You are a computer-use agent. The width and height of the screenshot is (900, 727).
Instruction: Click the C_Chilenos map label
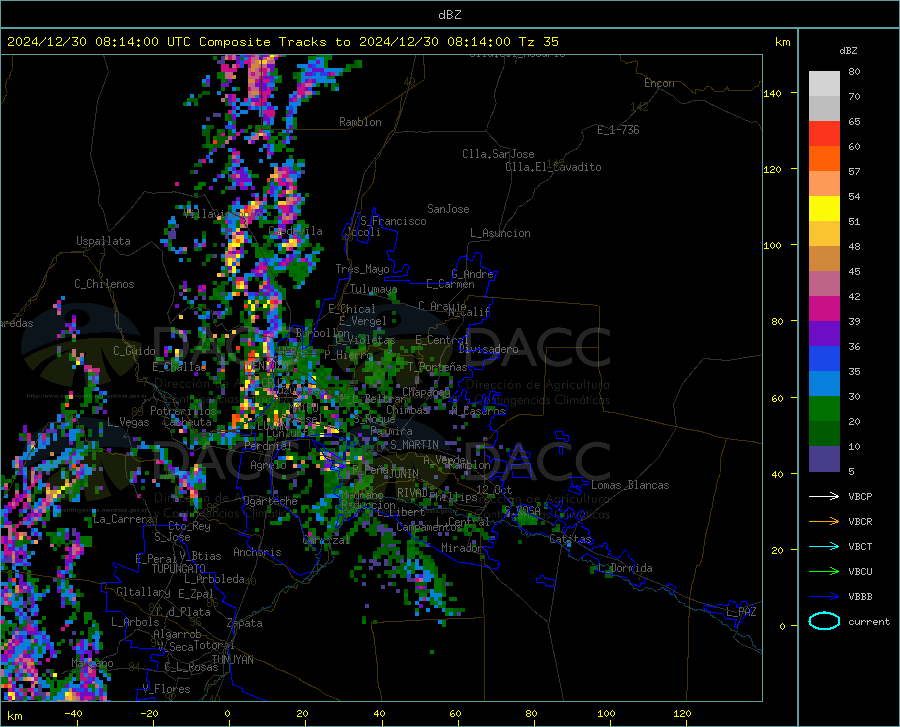point(104,284)
